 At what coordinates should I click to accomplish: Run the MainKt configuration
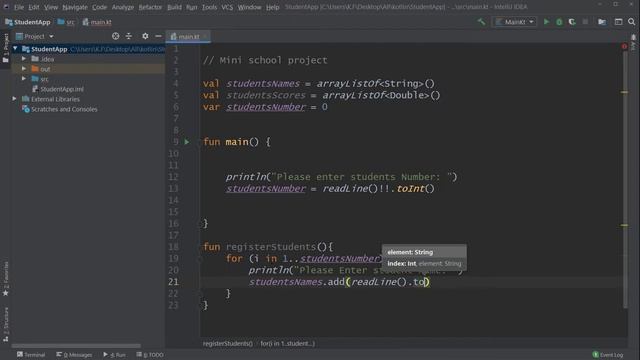pyautogui.click(x=546, y=22)
